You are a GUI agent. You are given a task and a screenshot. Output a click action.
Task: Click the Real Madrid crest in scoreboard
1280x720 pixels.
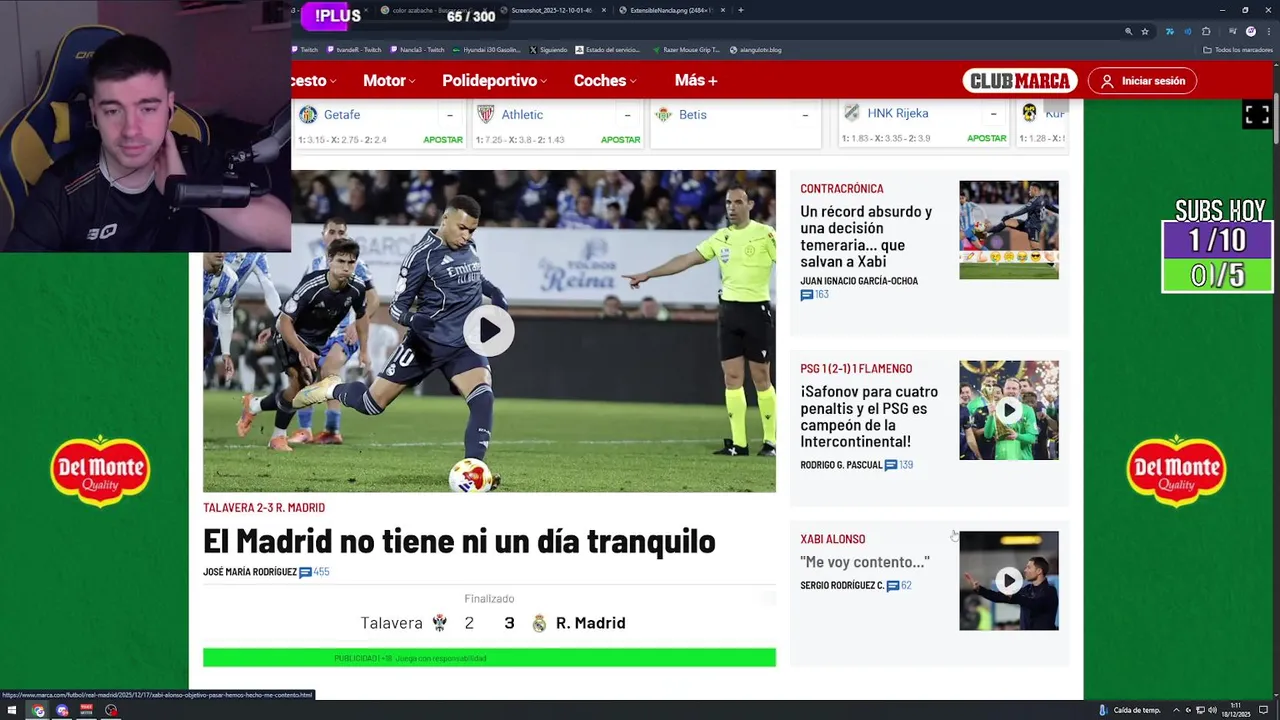[x=539, y=623]
